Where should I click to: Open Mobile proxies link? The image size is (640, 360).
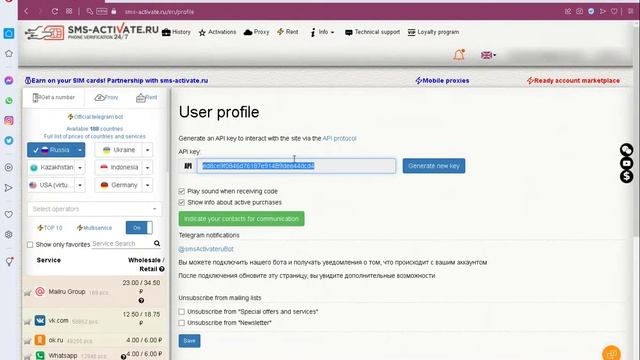coord(442,81)
